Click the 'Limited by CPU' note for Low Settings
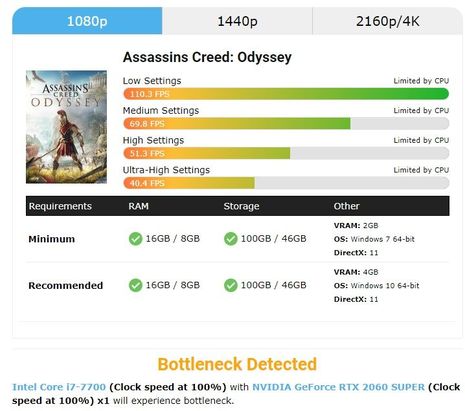This screenshot has width=465, height=411. click(x=421, y=81)
